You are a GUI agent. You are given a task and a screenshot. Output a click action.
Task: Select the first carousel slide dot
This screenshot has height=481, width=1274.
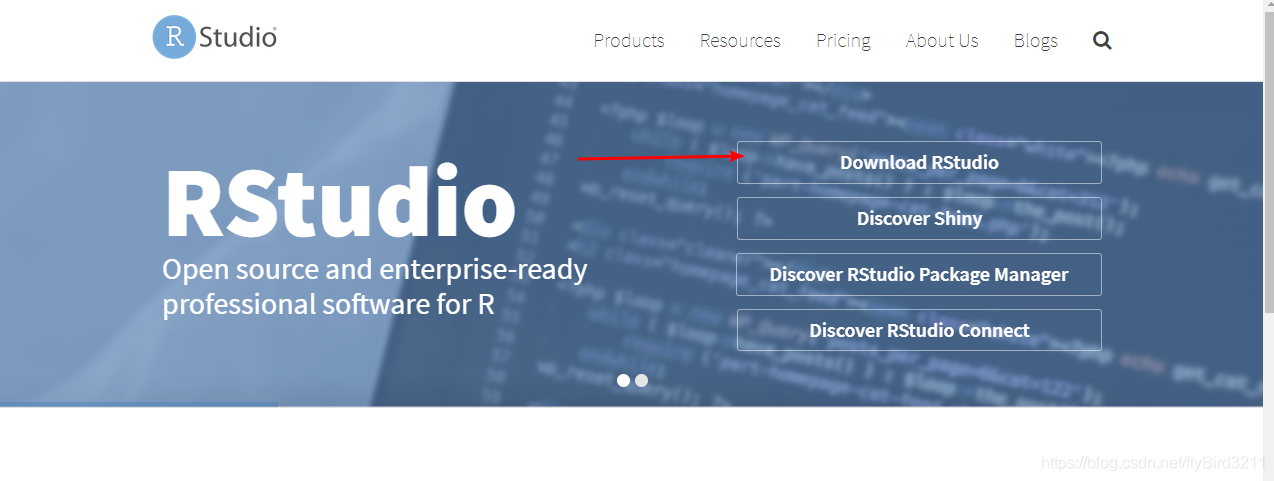tap(623, 380)
